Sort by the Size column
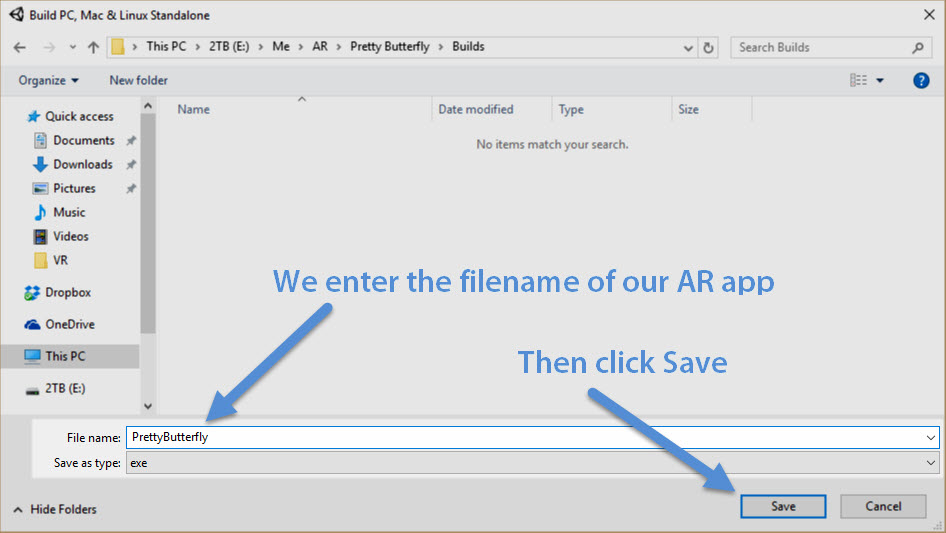Viewport: 946px width, 533px height. [x=688, y=109]
